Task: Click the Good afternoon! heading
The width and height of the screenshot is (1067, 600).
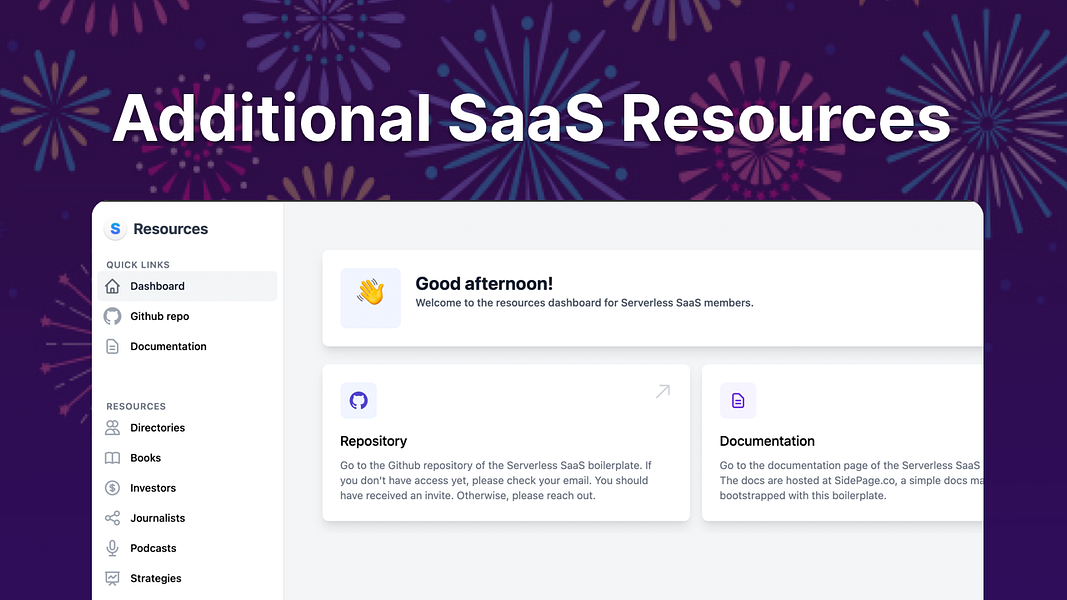Action: [484, 284]
